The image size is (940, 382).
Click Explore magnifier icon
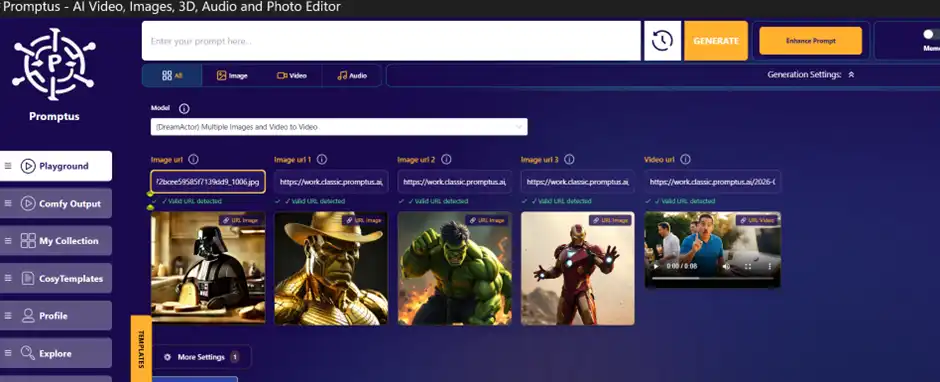coord(28,353)
